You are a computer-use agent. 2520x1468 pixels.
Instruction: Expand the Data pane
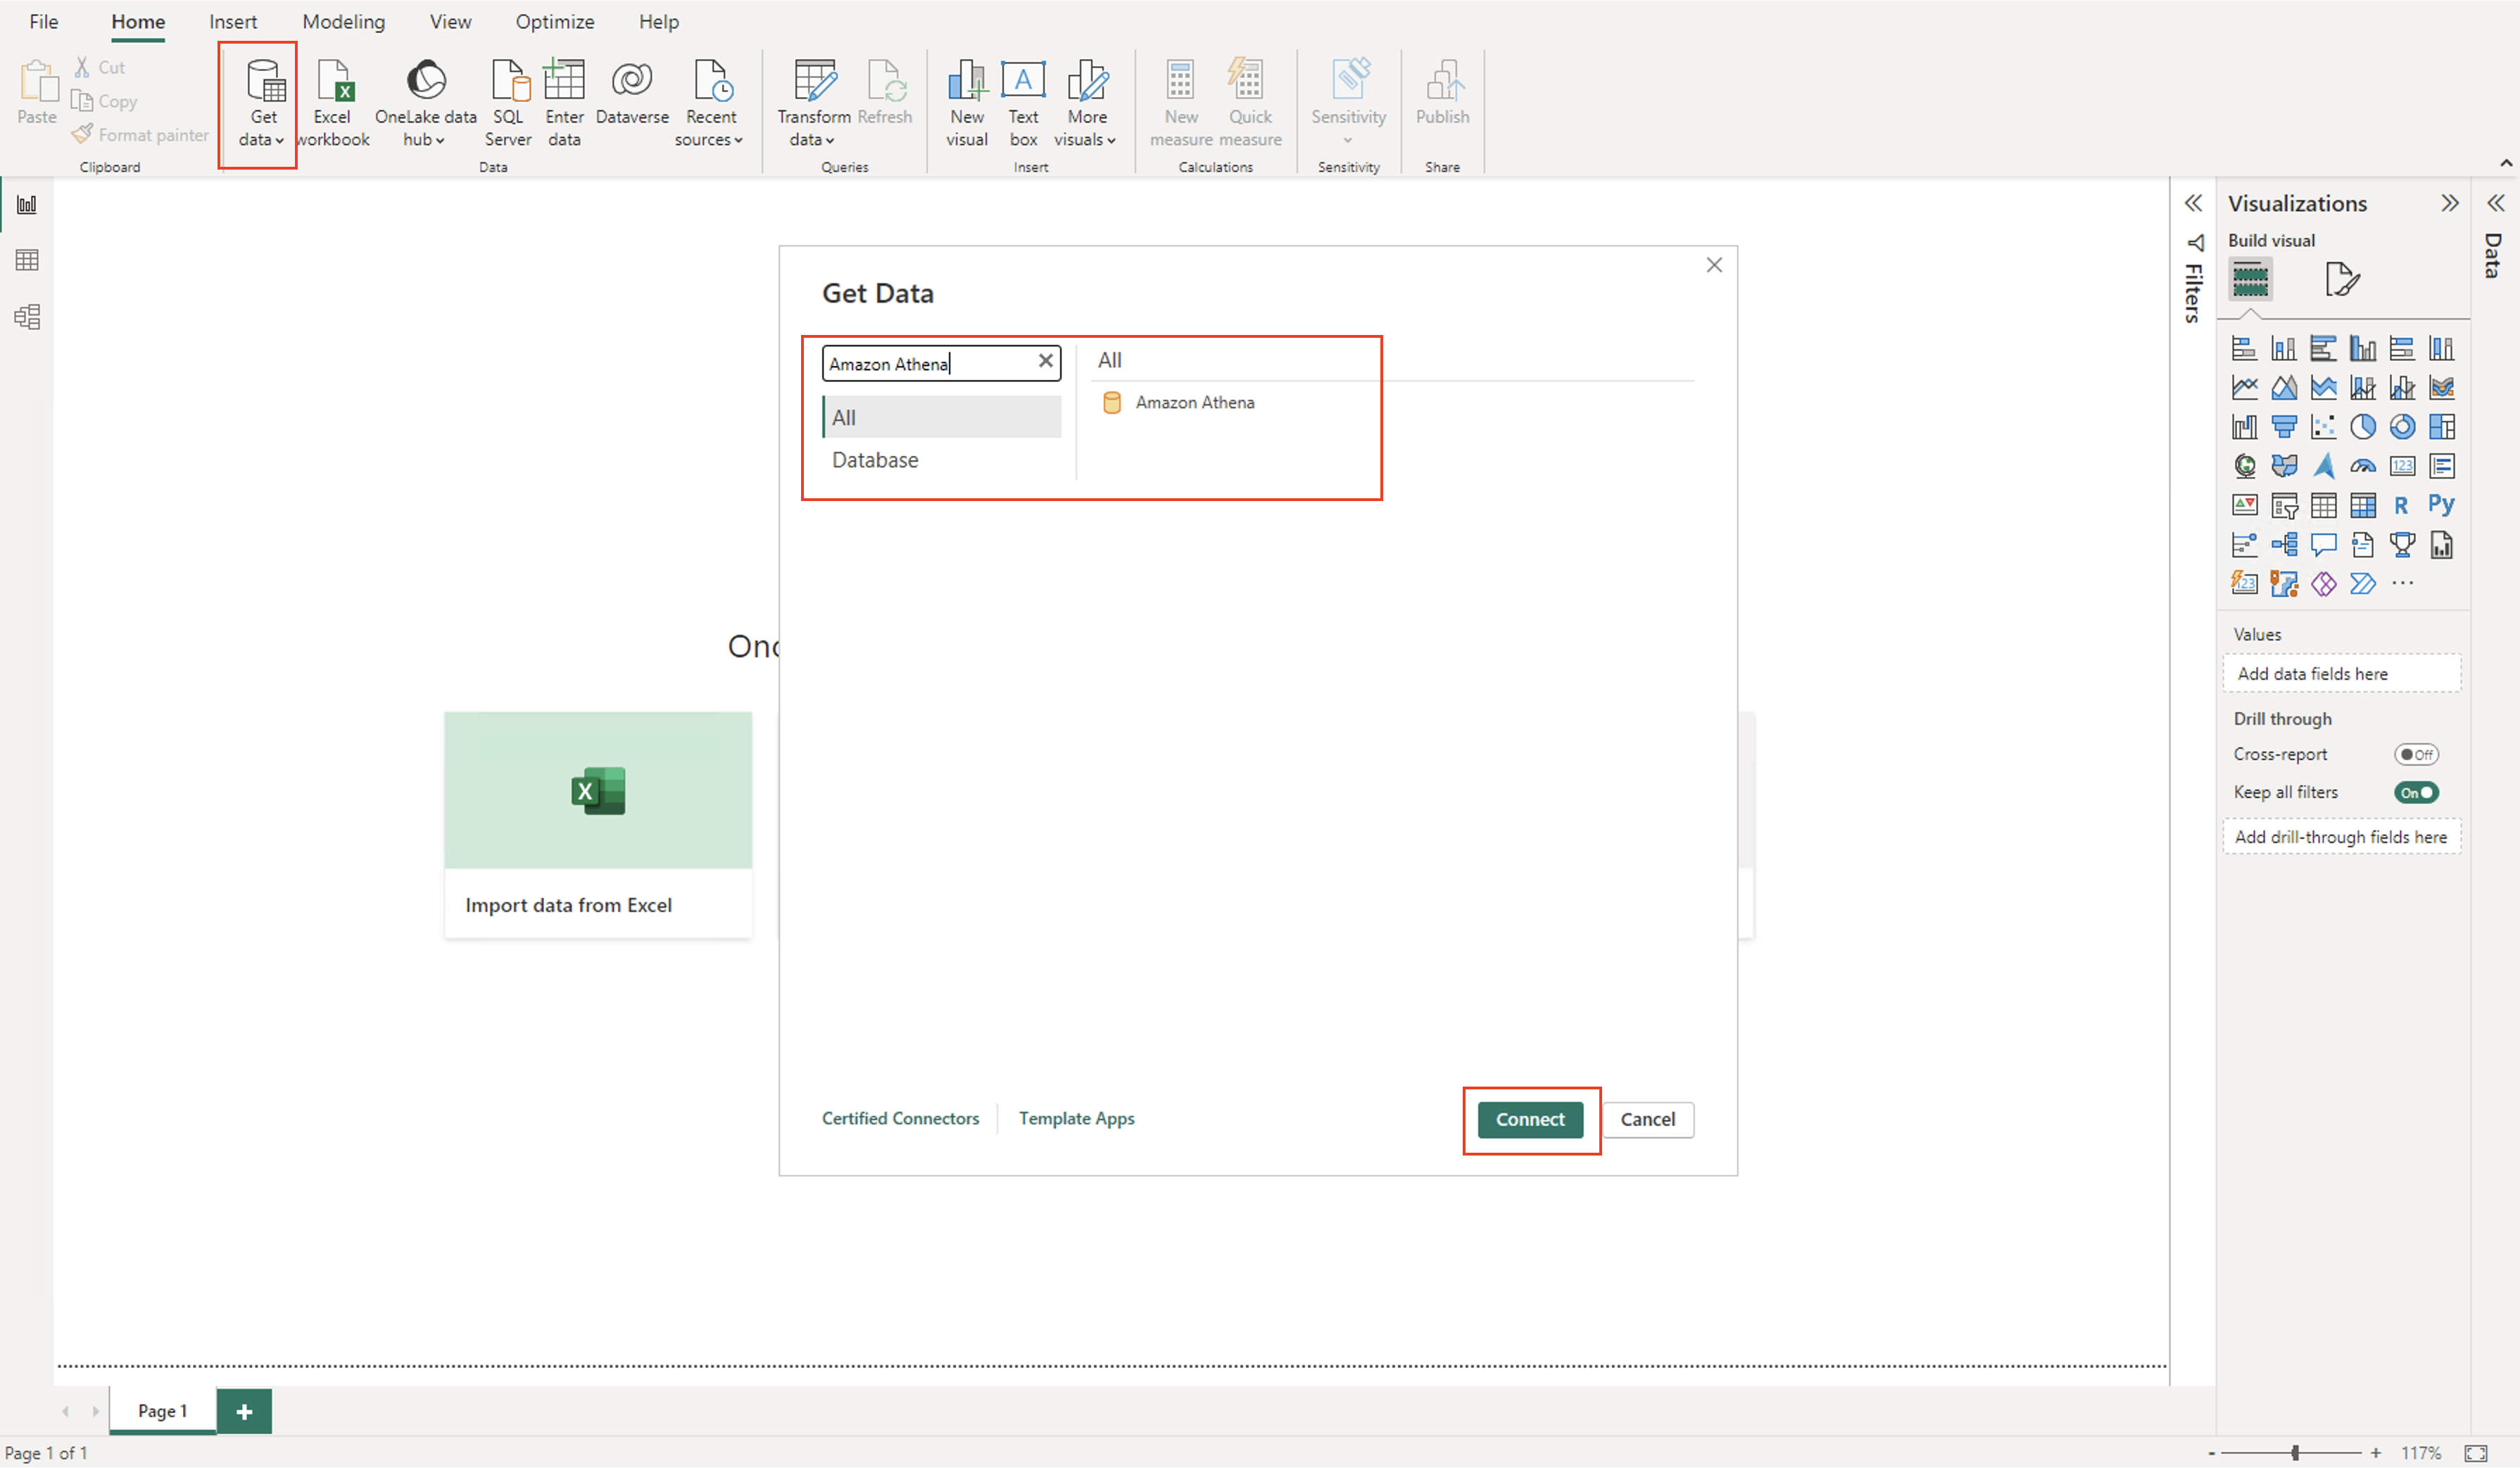point(2496,204)
